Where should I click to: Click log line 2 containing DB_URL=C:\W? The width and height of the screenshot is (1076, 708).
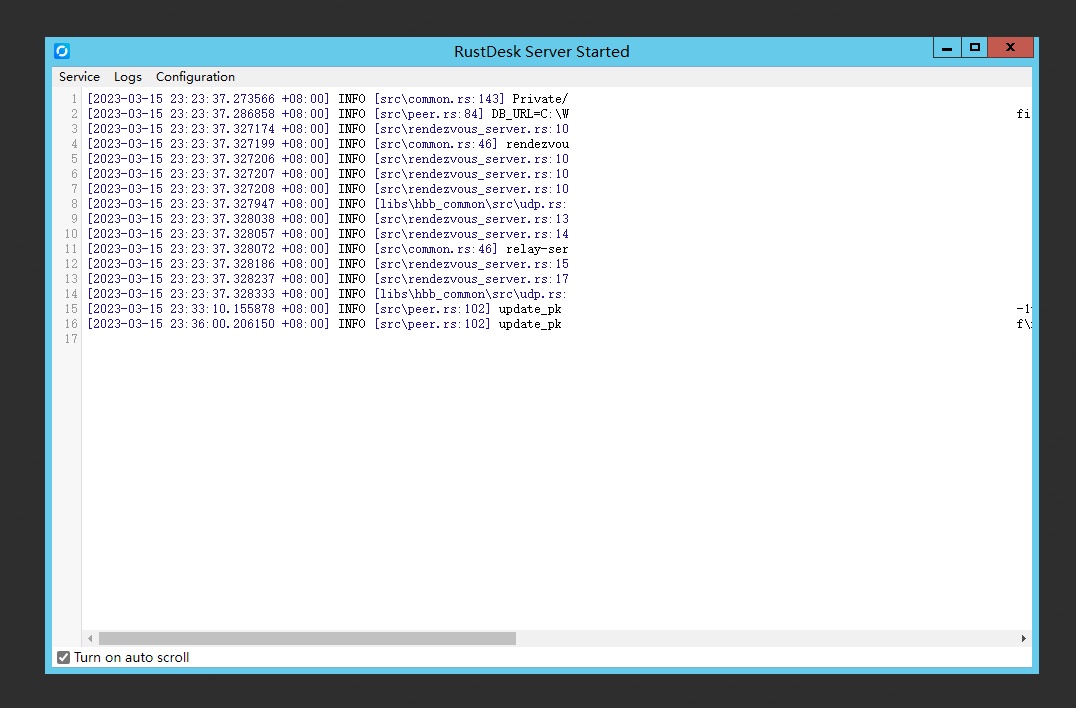(328, 114)
